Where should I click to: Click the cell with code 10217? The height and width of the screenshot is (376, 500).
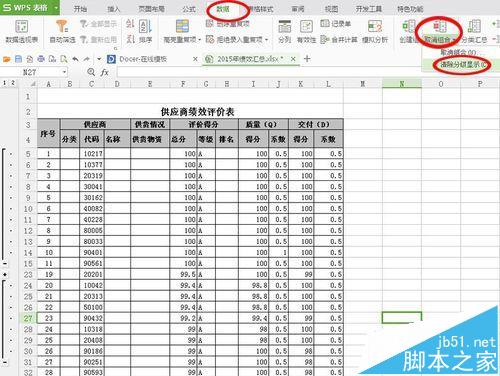coord(92,154)
